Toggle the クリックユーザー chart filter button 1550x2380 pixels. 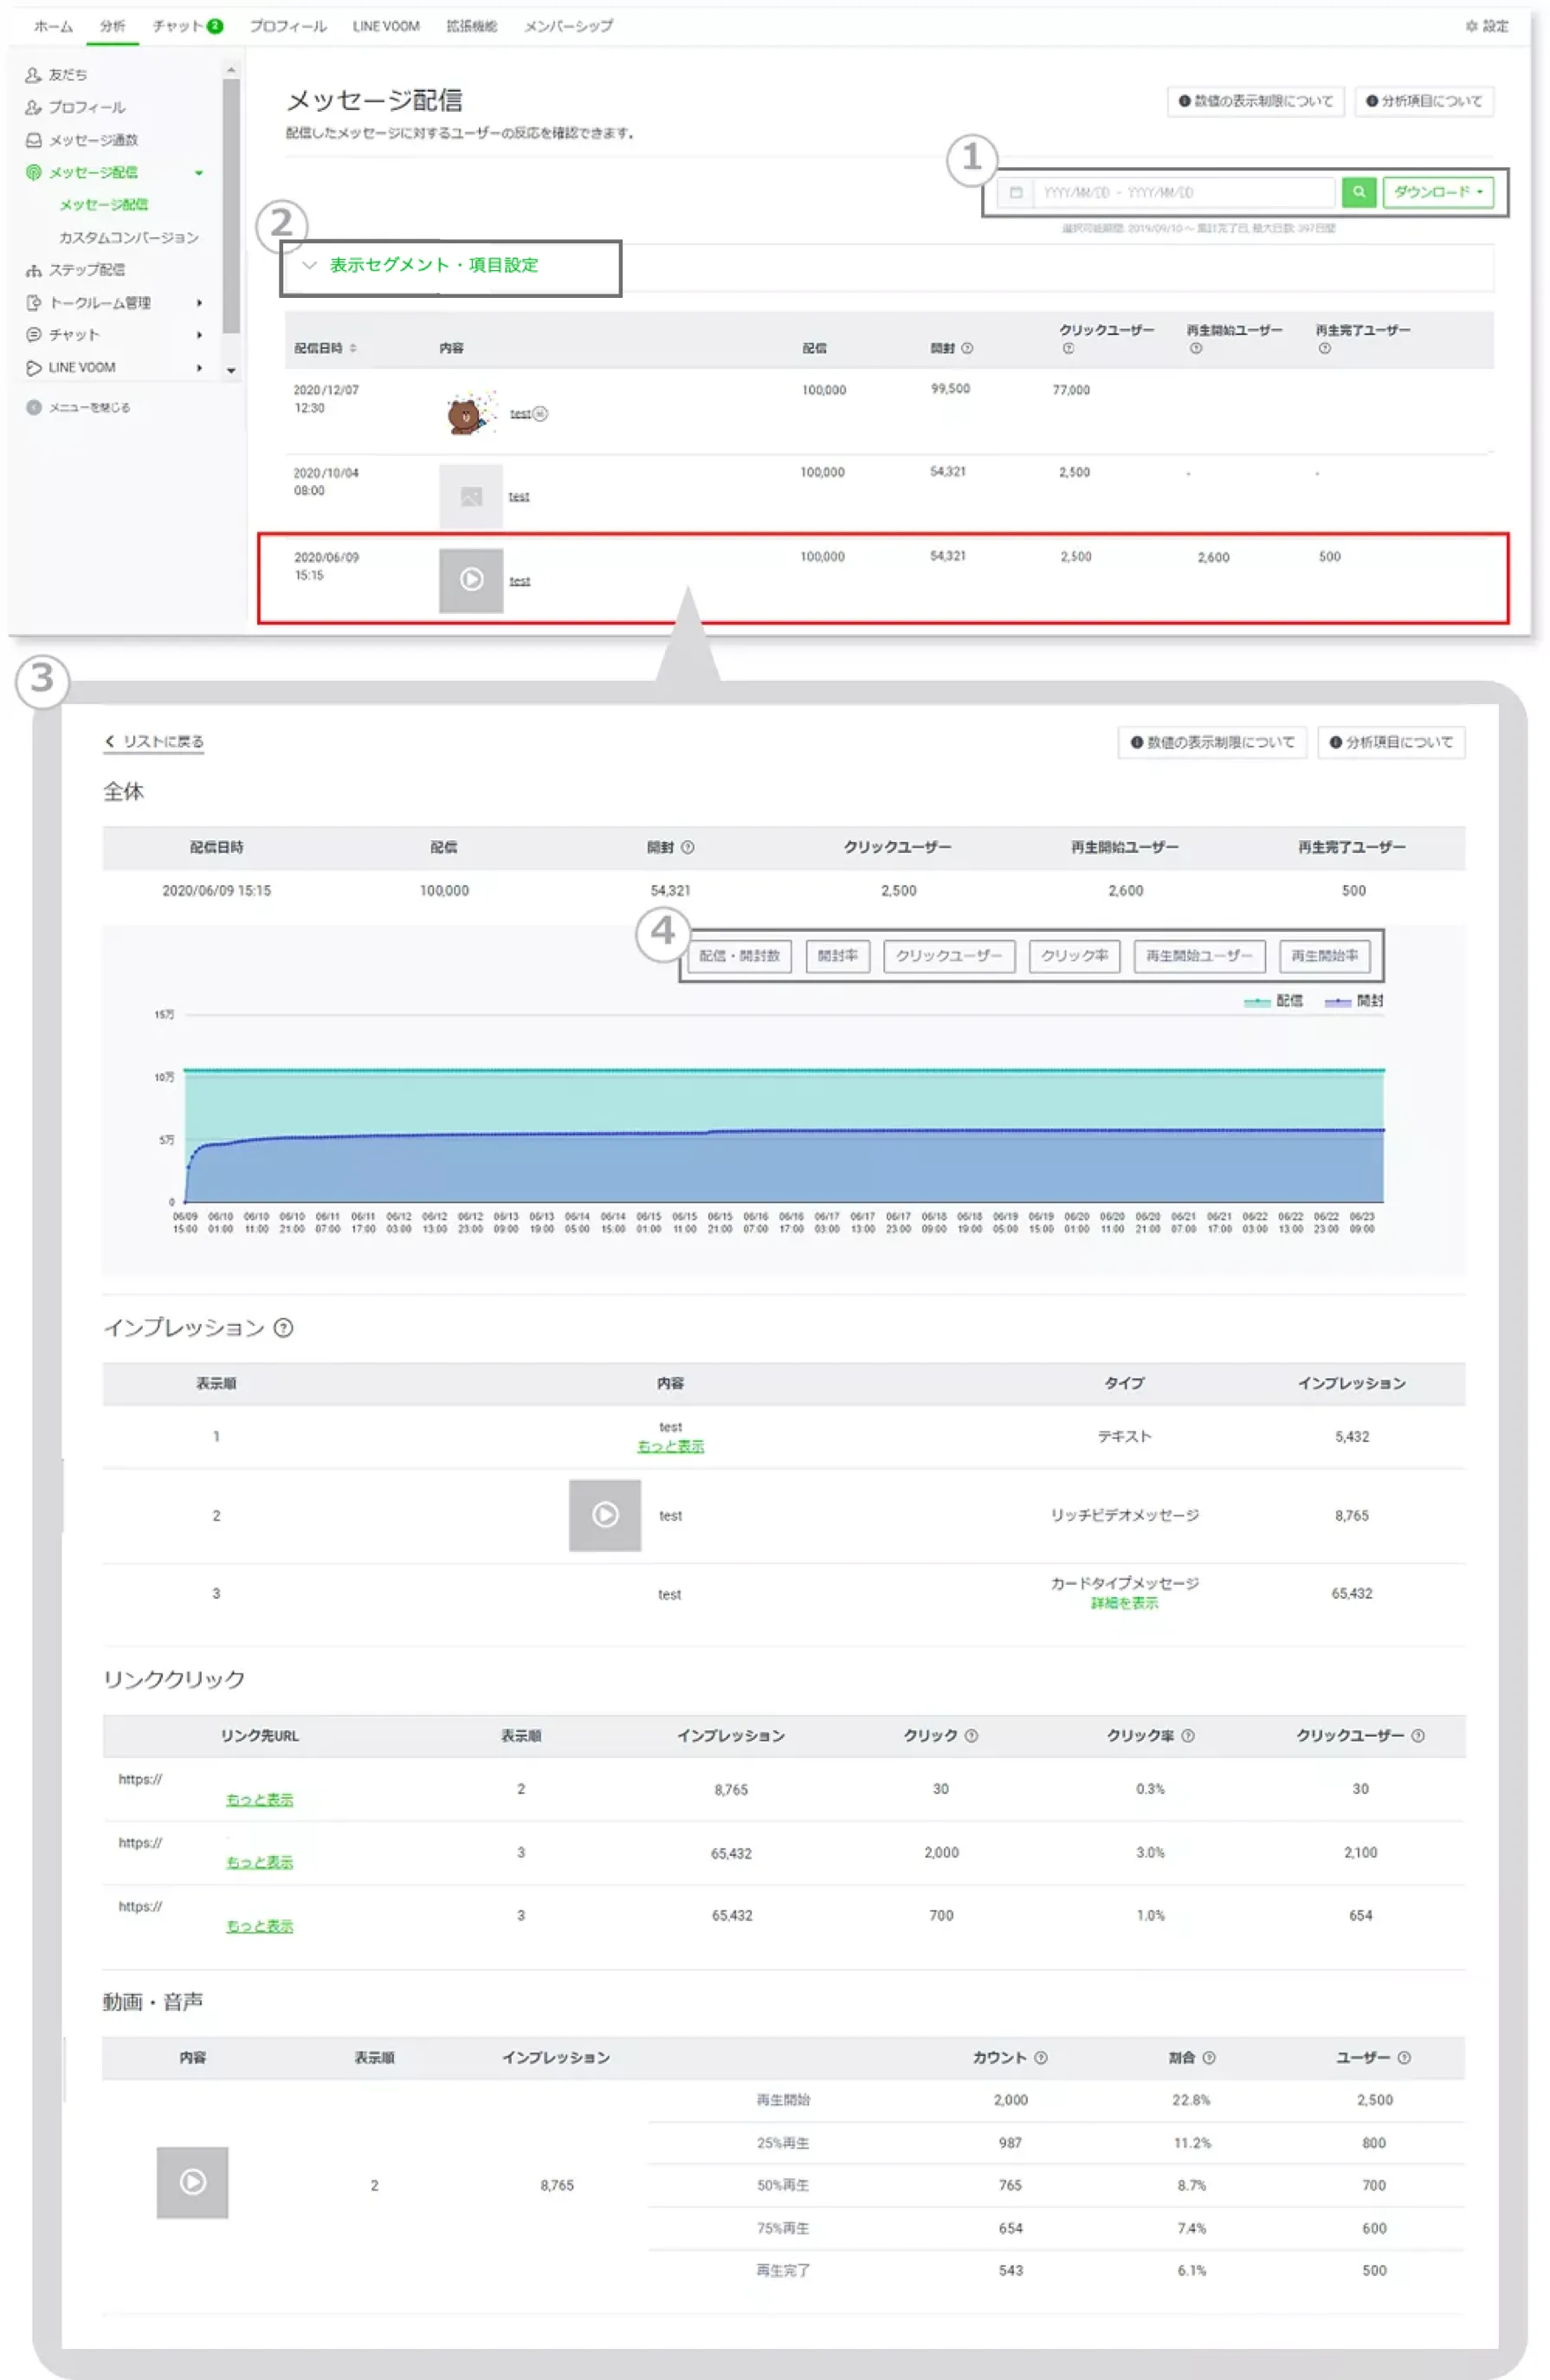(x=948, y=956)
